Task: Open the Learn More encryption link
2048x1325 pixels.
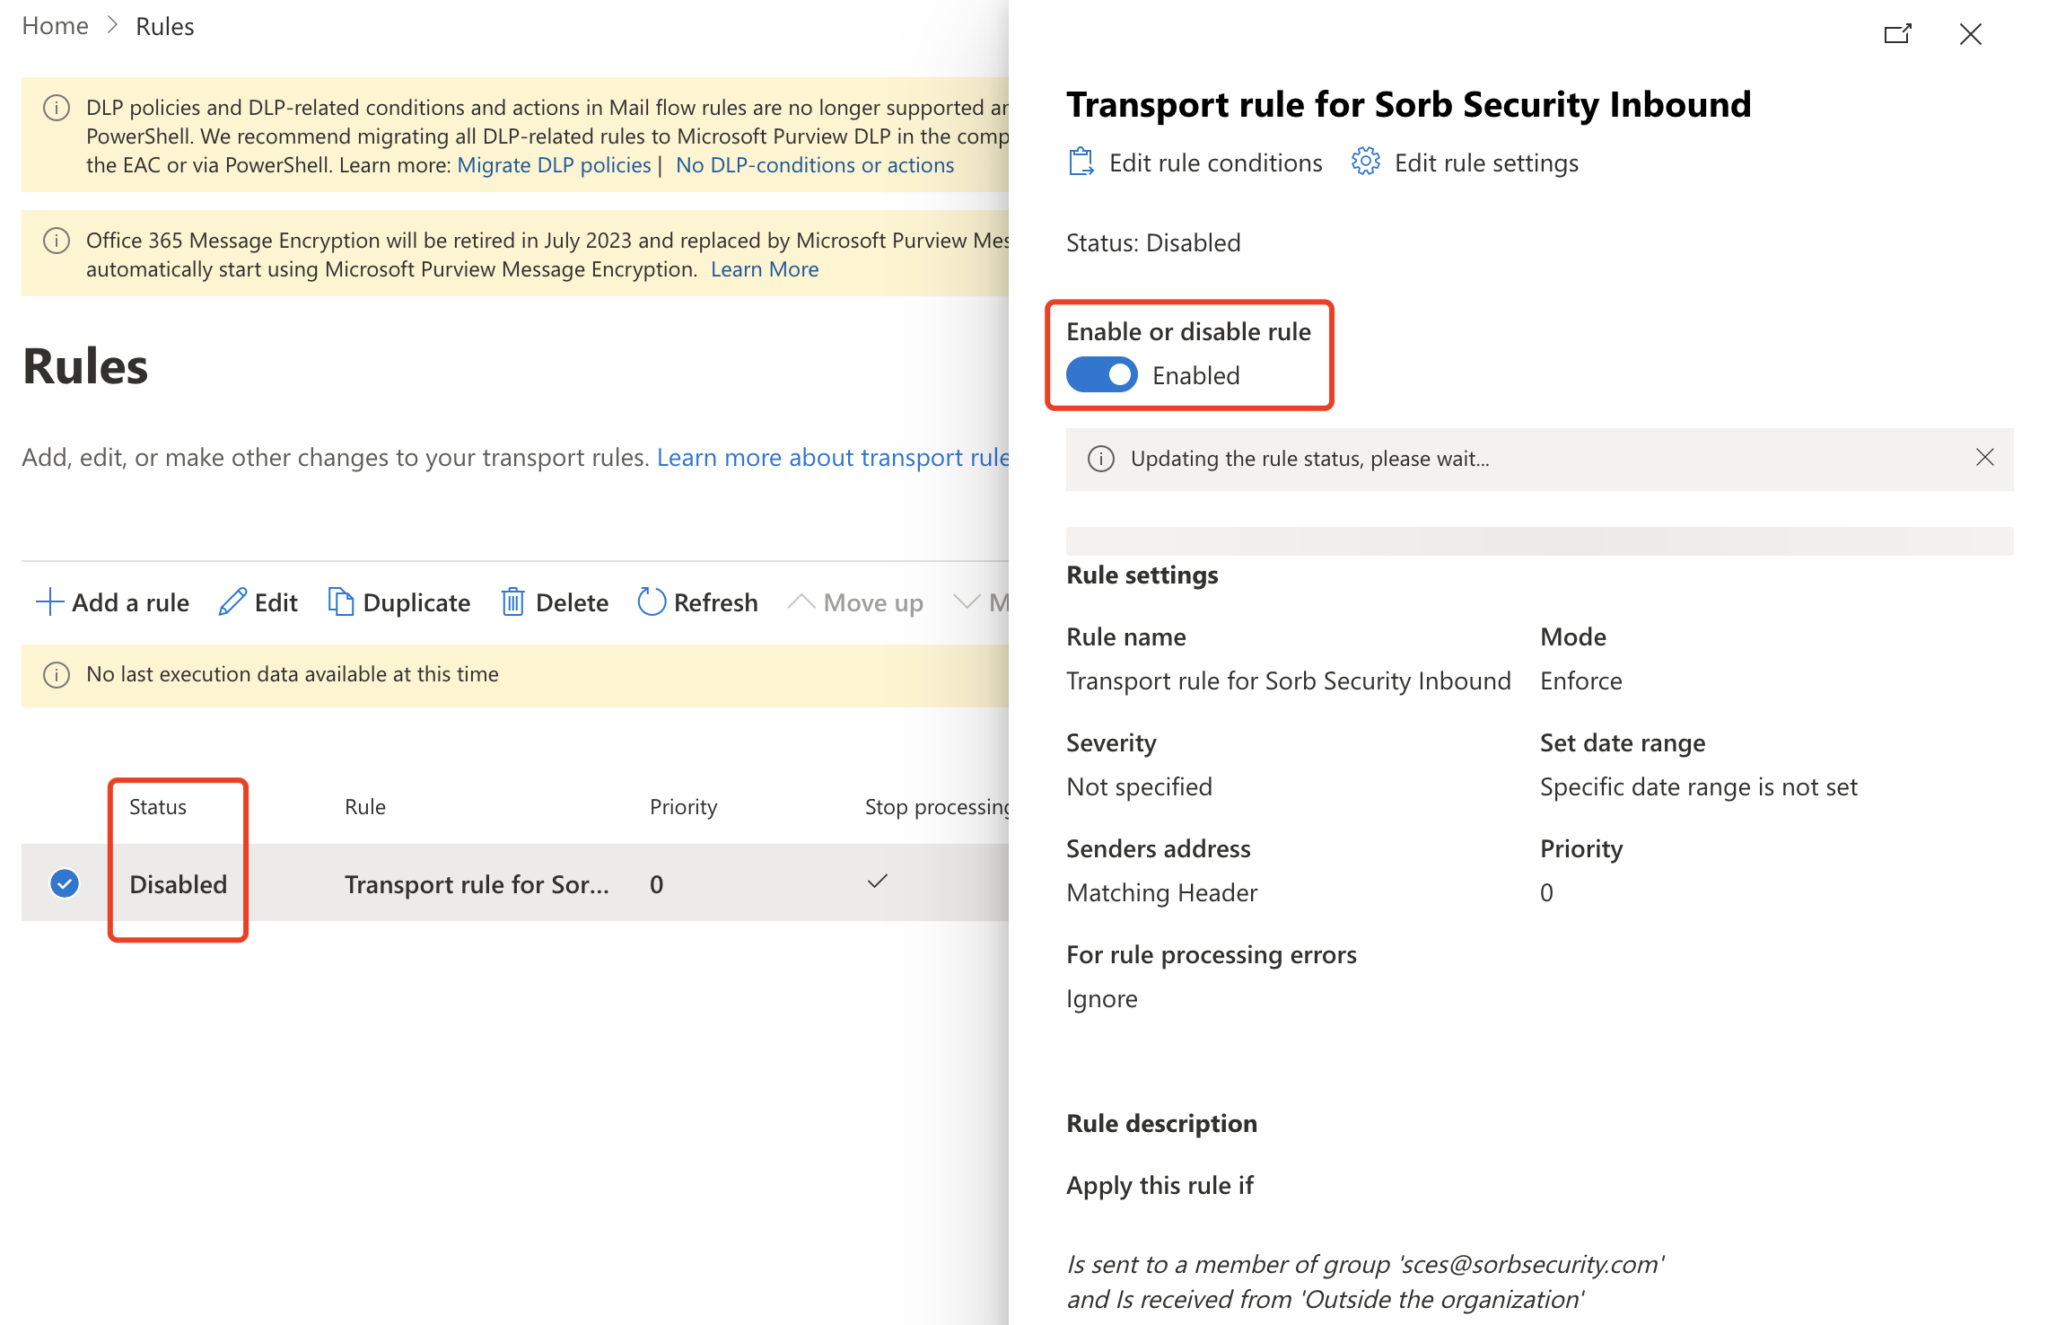Action: [x=764, y=268]
